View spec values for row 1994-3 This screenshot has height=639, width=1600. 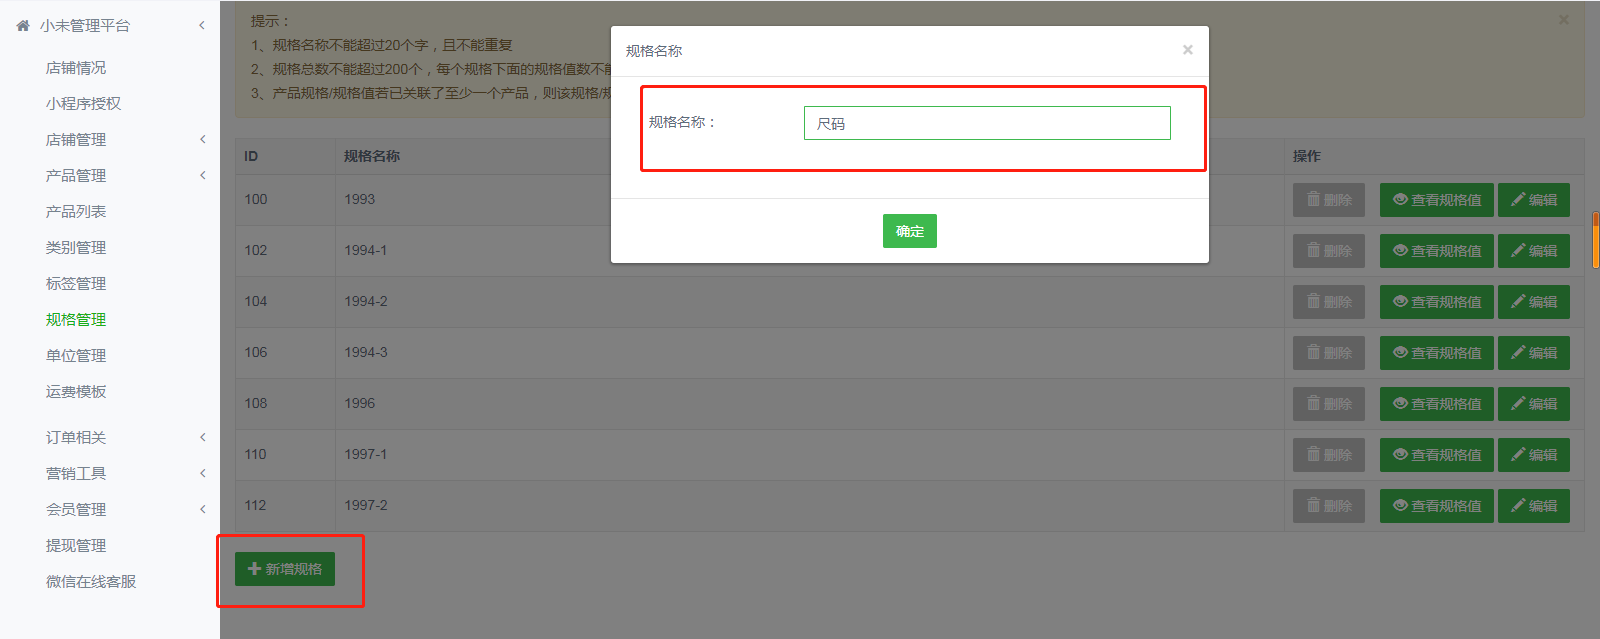coord(1436,353)
